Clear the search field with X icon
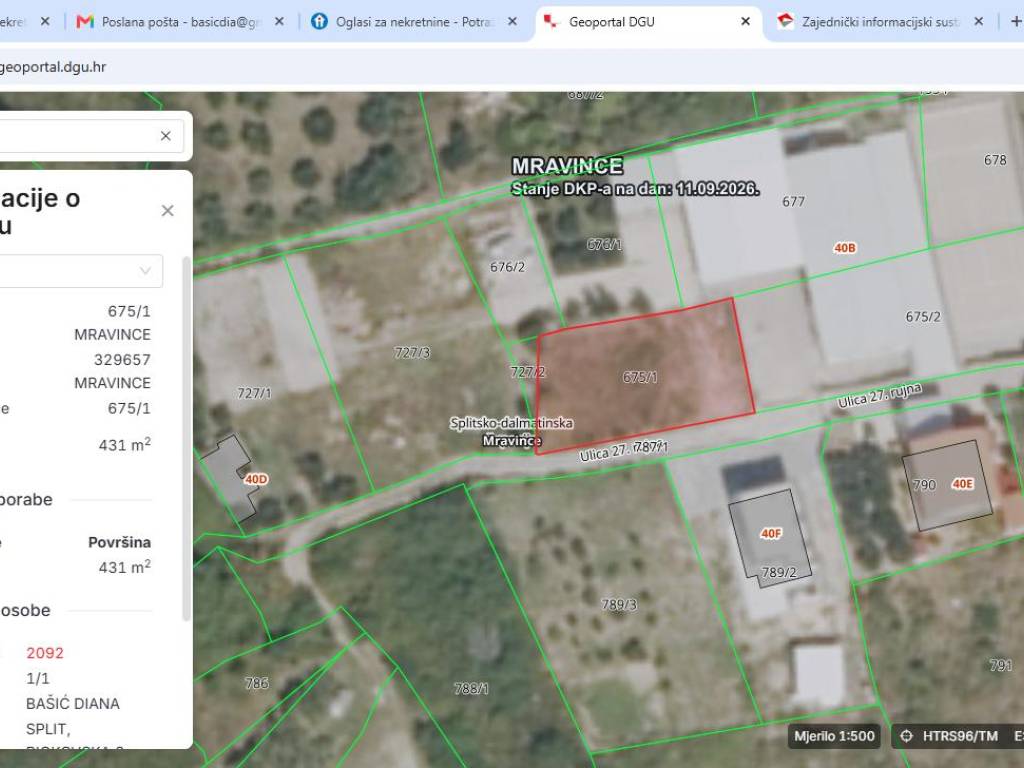 pyautogui.click(x=165, y=135)
